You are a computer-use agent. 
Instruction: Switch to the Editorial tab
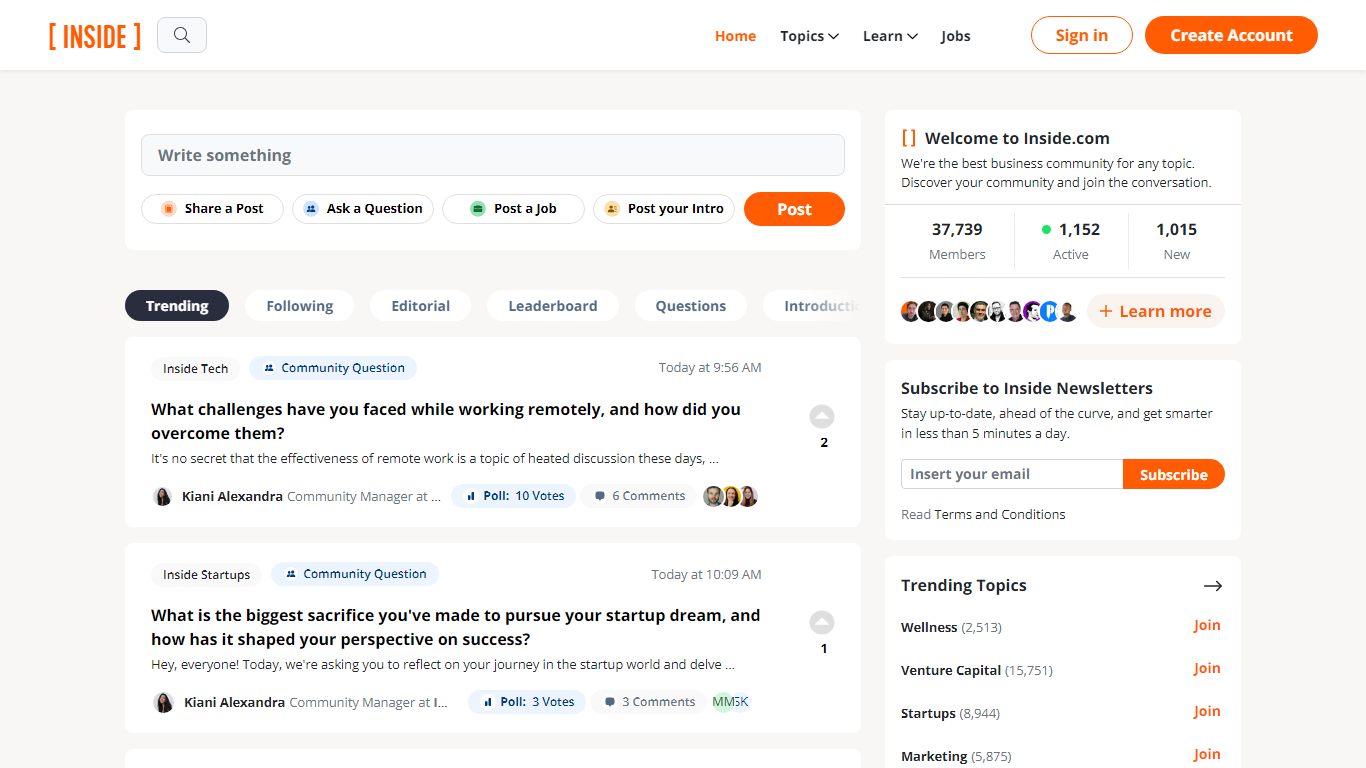click(420, 306)
